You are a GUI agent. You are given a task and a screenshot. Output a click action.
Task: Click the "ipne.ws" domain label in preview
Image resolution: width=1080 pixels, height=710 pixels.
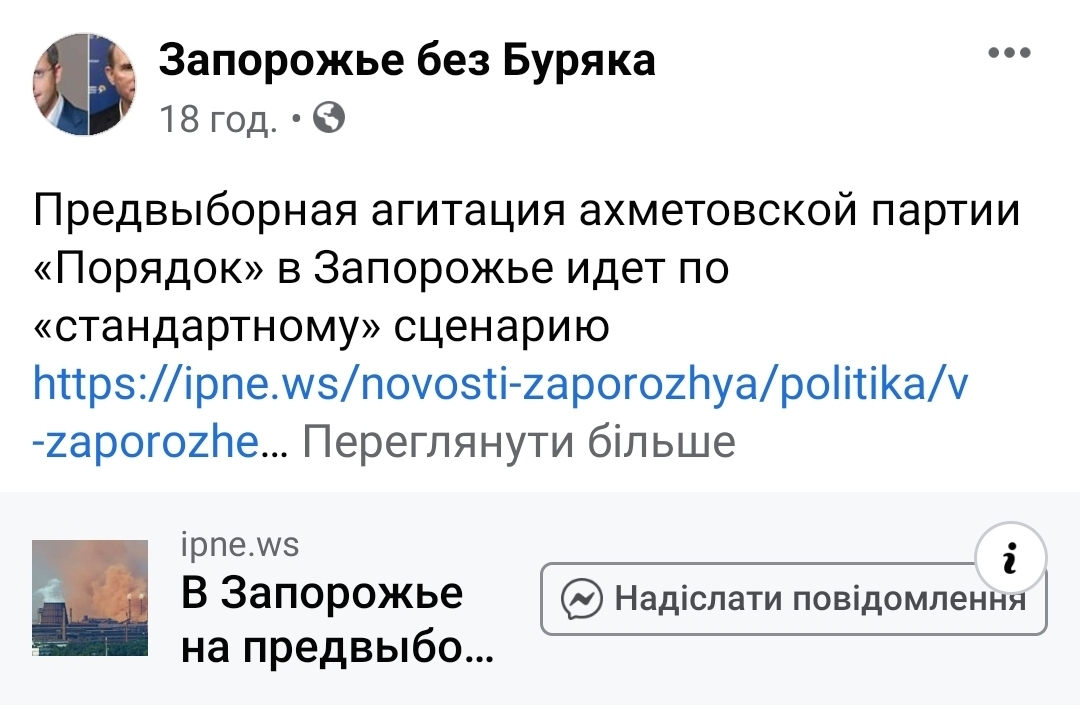[240, 545]
